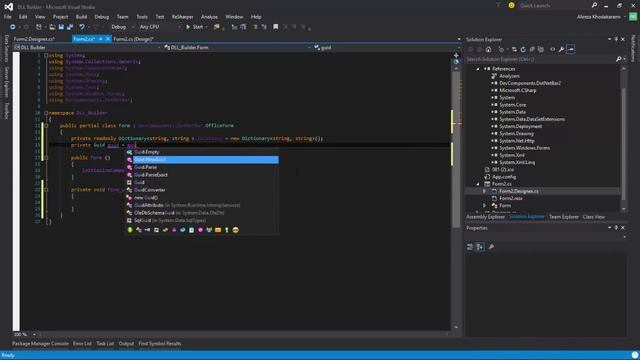Toggle the last smiley filter icon in IntelliSense
Viewport: 640px width, 360px height.
click(x=236, y=230)
